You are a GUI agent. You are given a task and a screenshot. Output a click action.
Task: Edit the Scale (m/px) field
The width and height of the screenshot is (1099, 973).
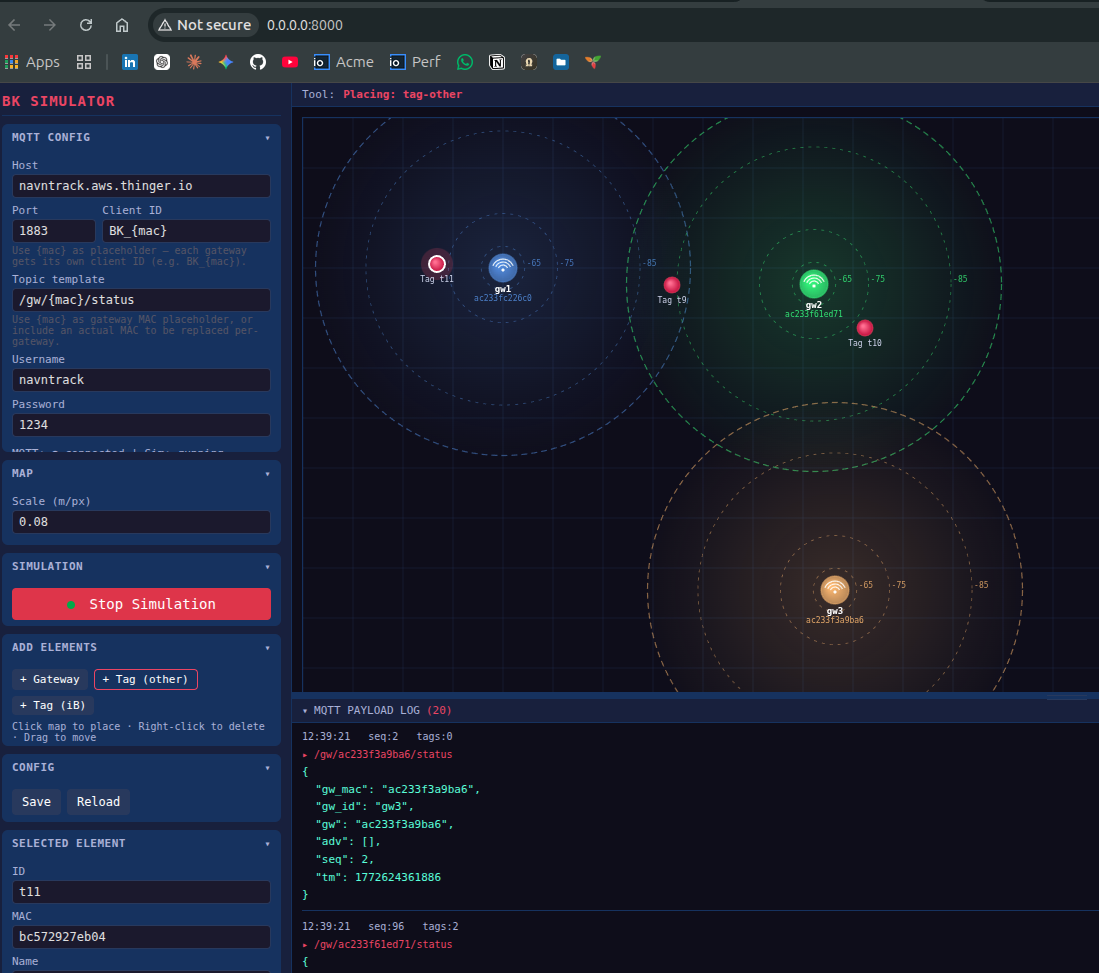[142, 522]
